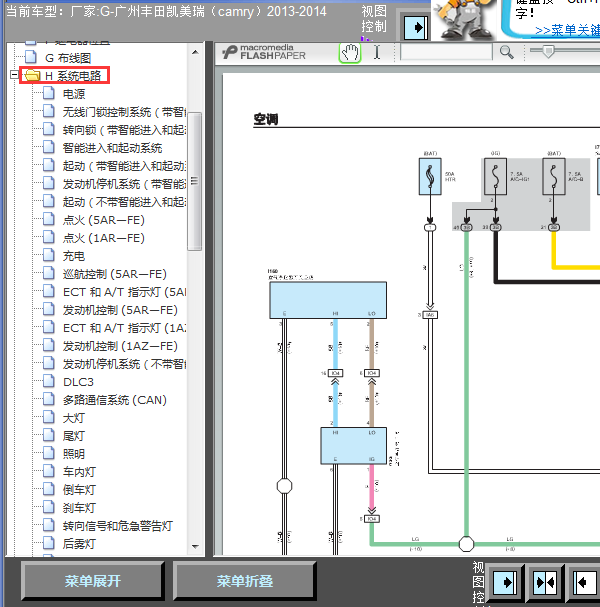Click the page icon beside DLC3
600x607 pixels.
point(49,381)
